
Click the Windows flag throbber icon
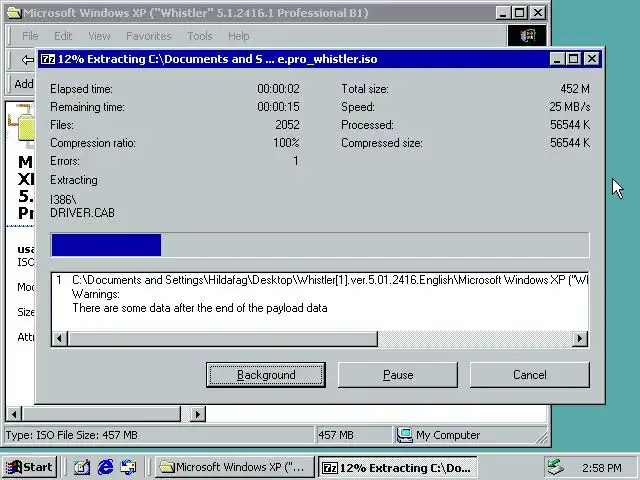pos(527,36)
